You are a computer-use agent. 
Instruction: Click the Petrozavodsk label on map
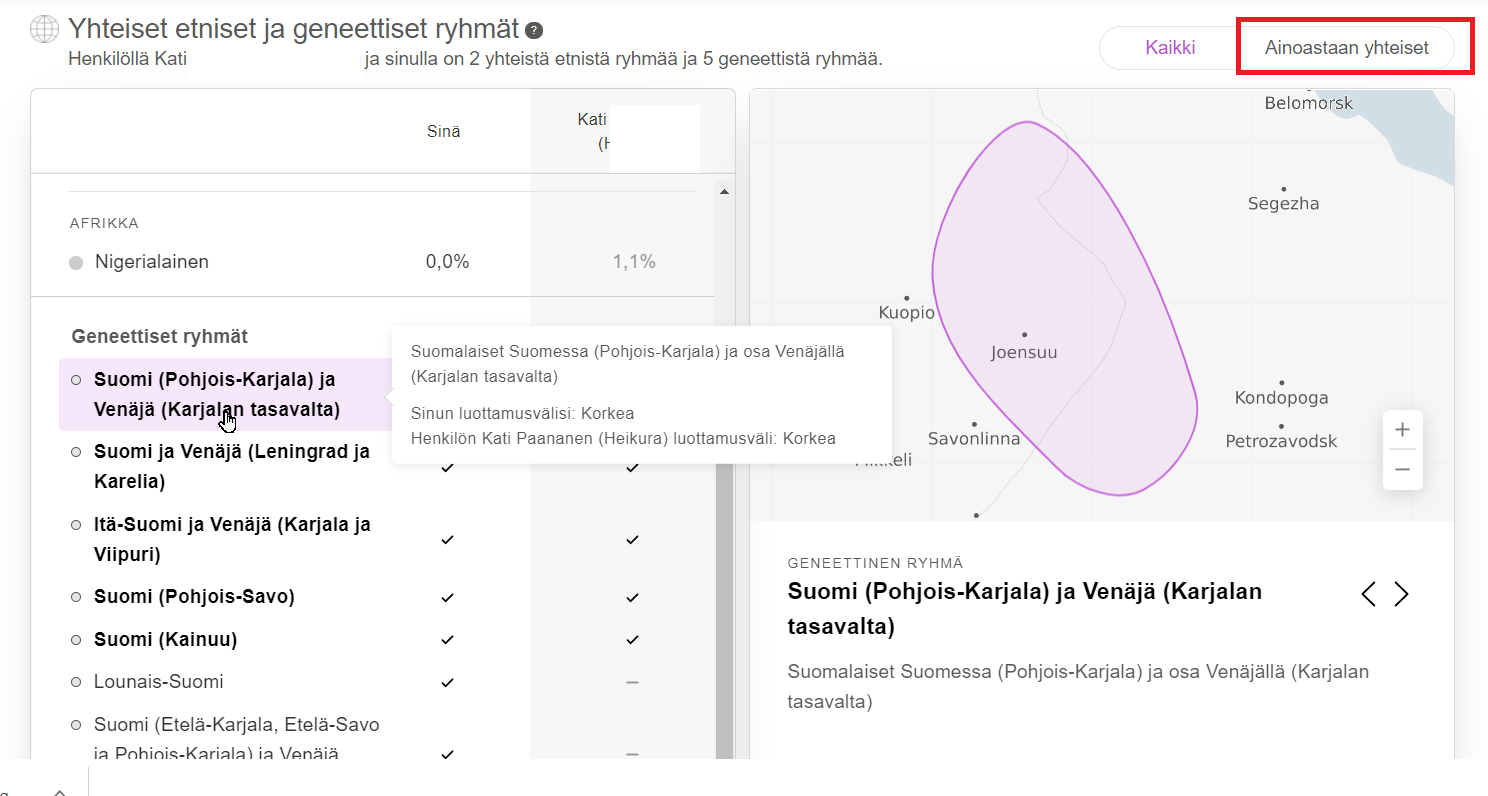pos(1281,441)
